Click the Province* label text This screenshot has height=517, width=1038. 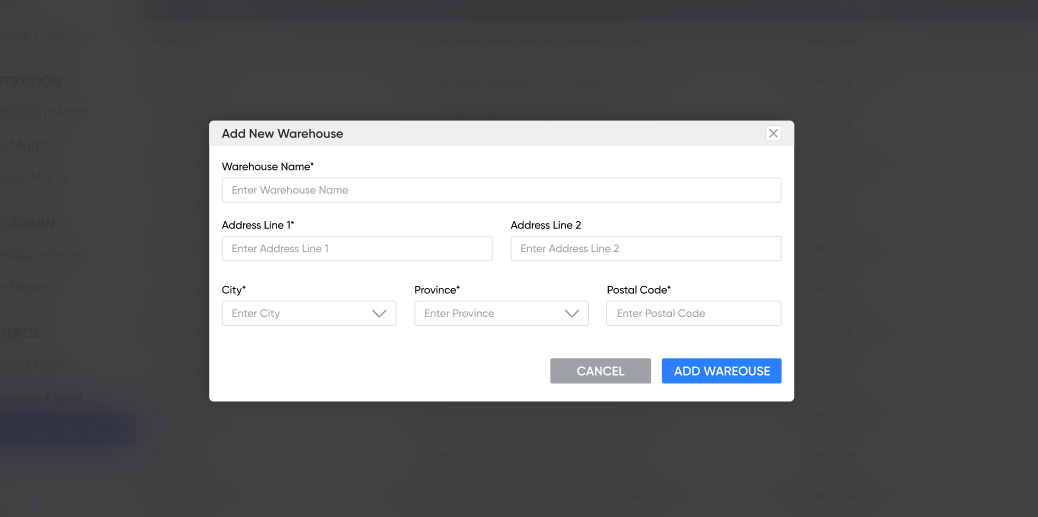pos(437,290)
